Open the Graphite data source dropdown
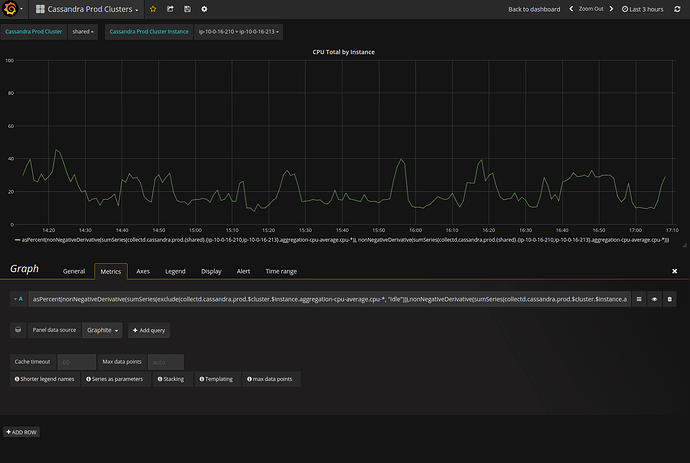The width and height of the screenshot is (690, 463). pos(102,329)
